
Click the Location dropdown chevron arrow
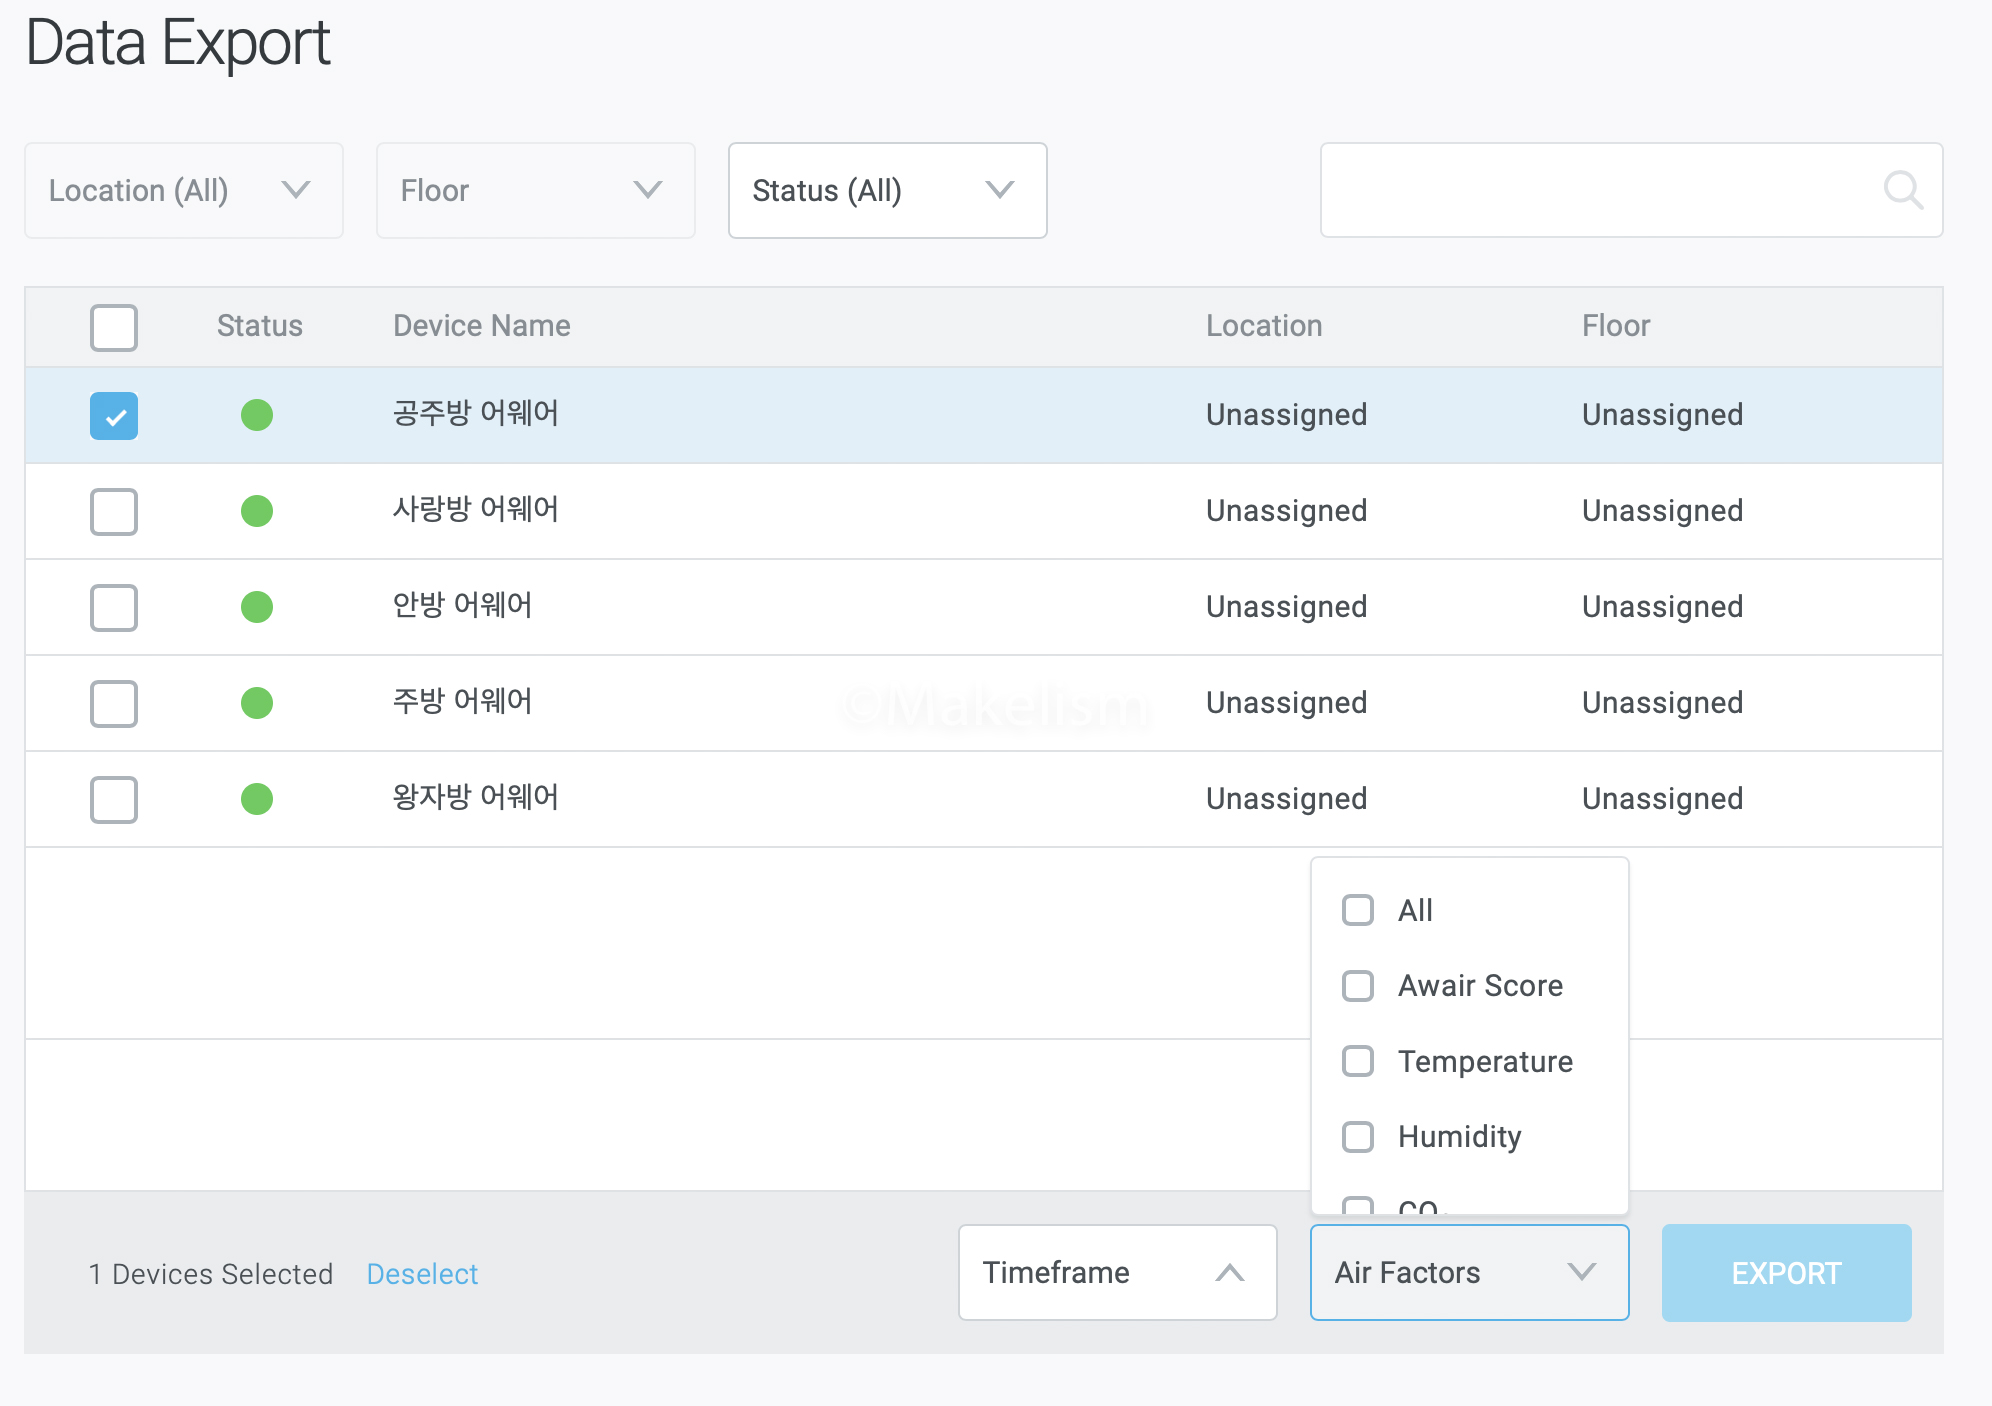pos(296,190)
